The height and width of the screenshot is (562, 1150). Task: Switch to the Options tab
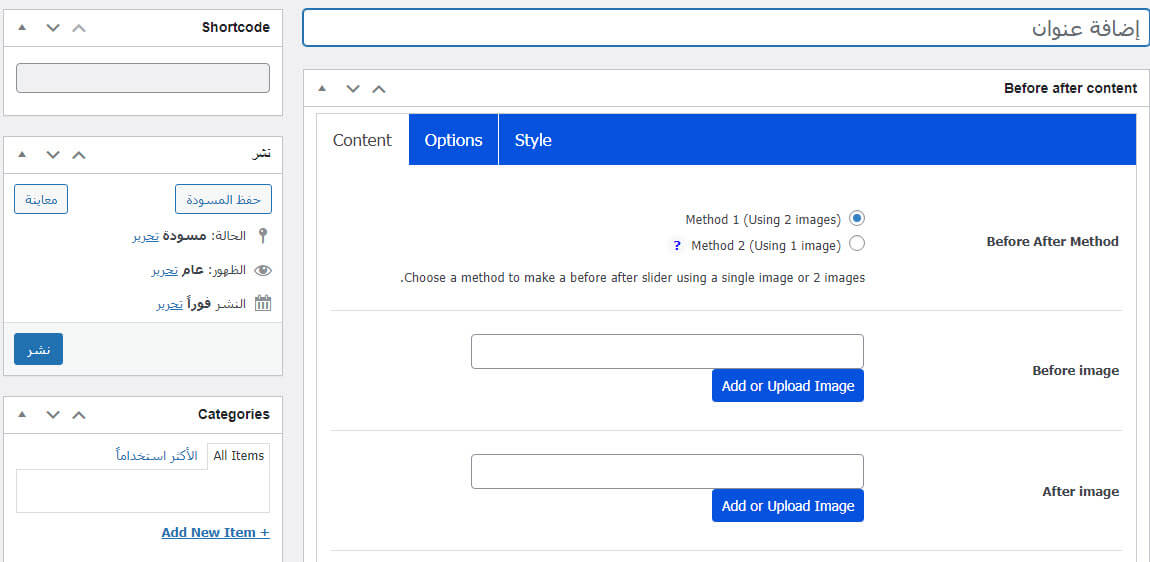[453, 140]
